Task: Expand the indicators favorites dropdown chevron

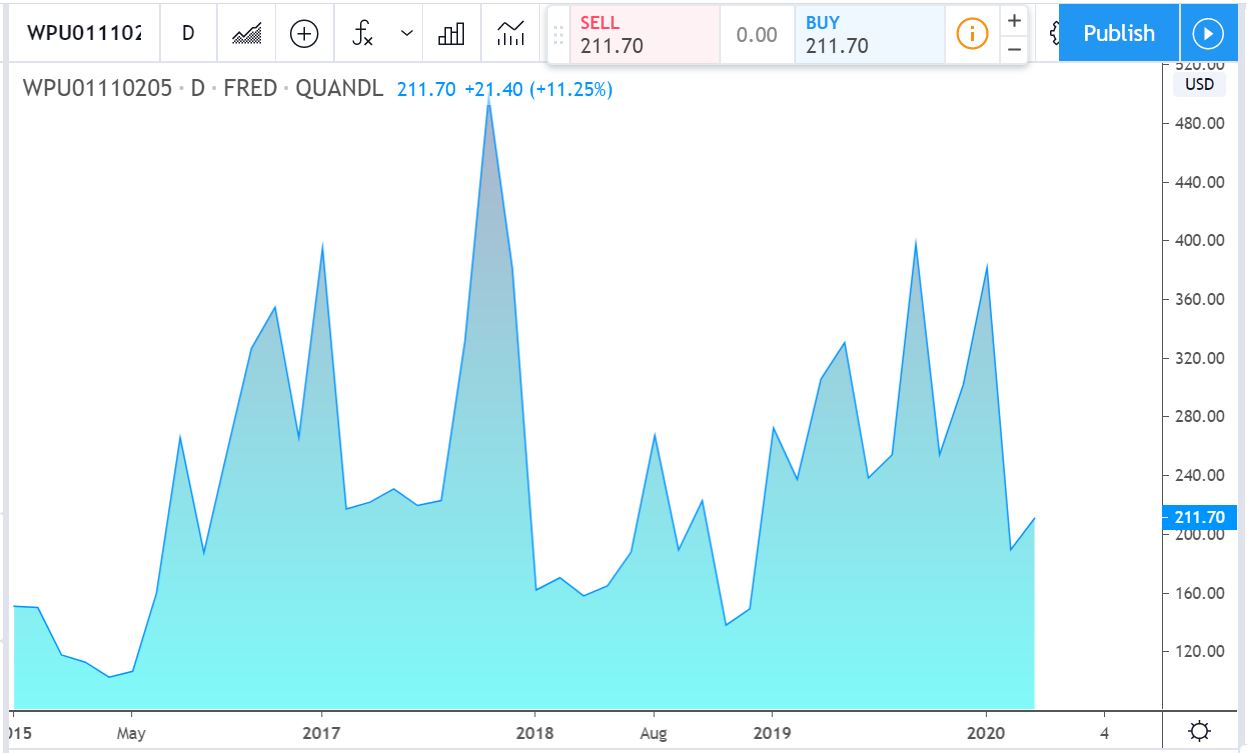Action: click(x=407, y=33)
